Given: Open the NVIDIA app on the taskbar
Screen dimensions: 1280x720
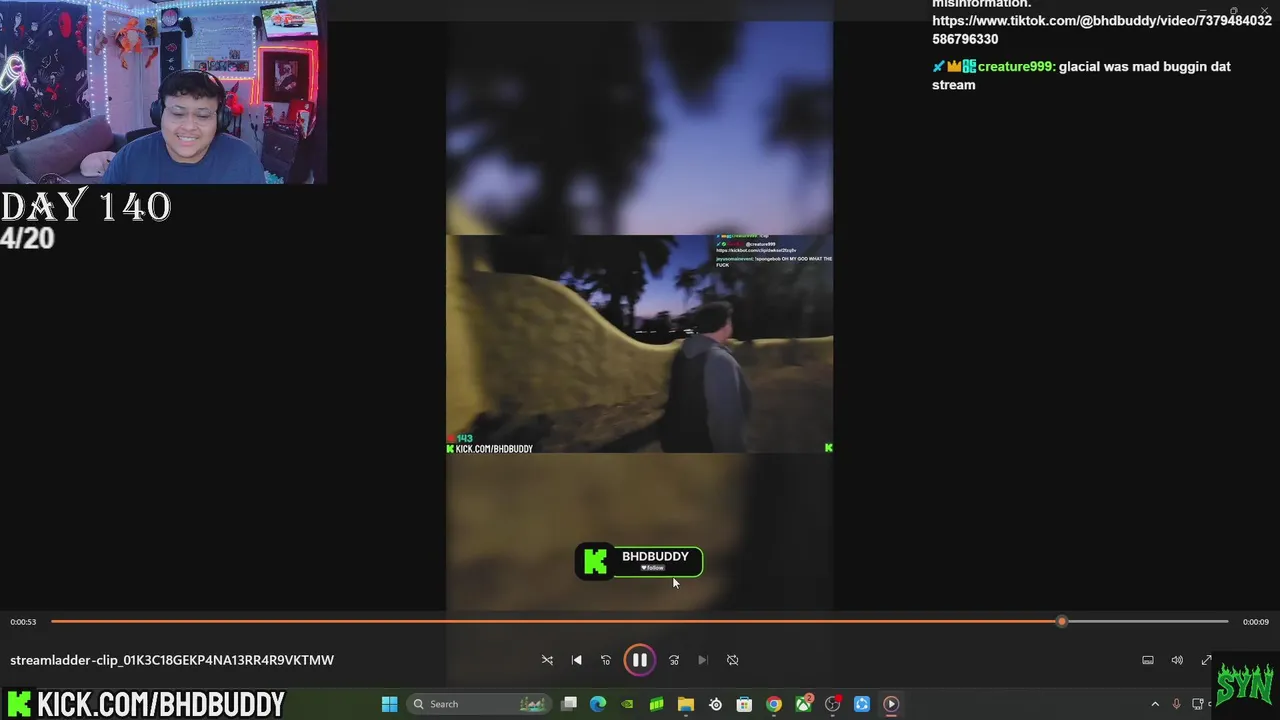Looking at the screenshot, I should tap(627, 704).
